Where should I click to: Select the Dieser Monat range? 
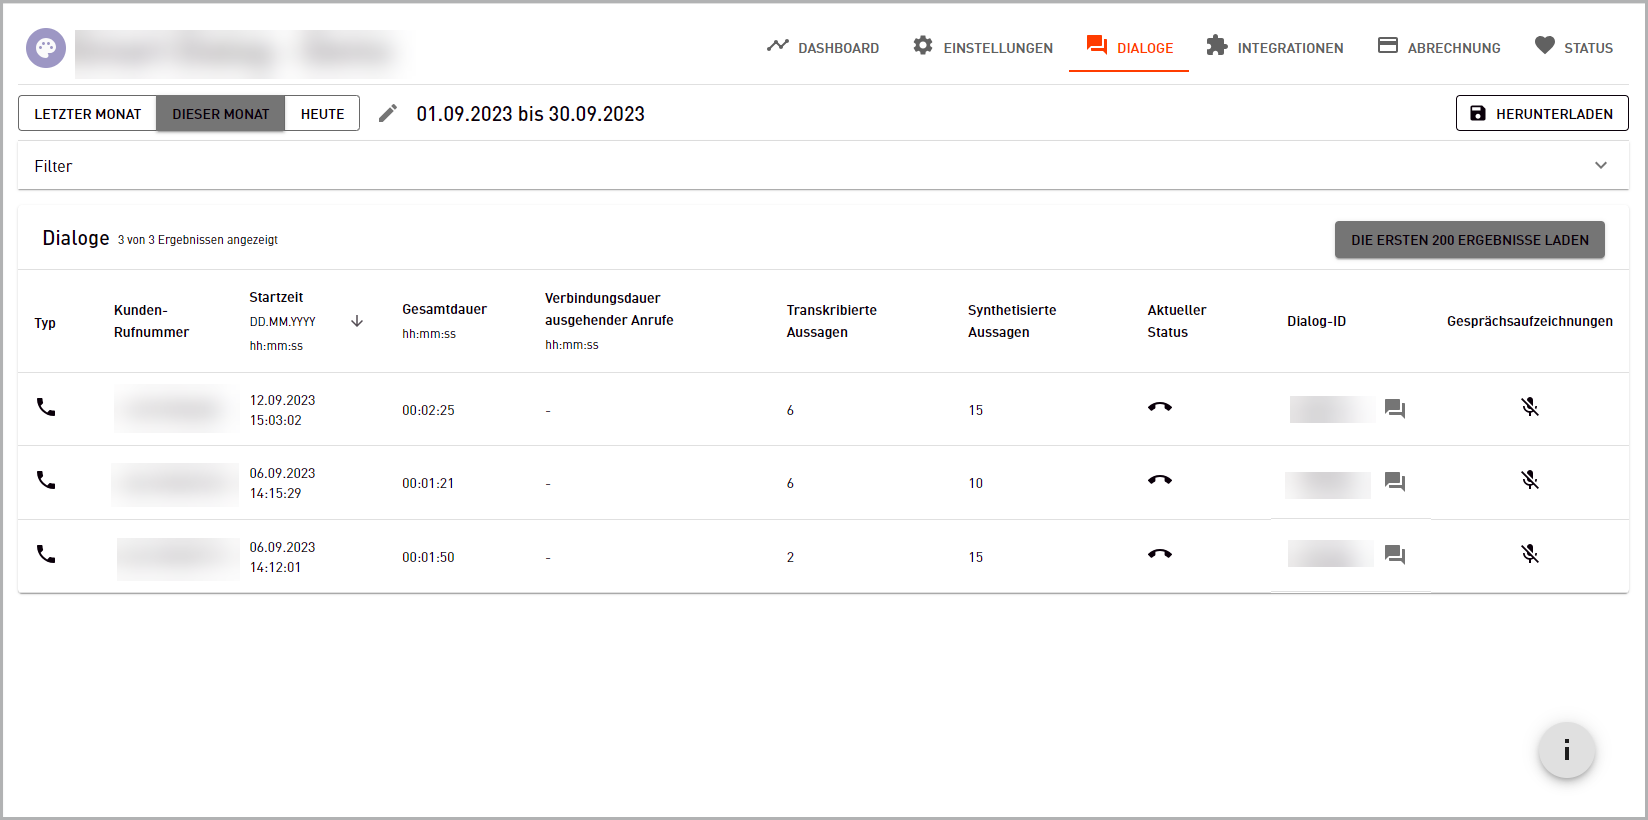221,114
